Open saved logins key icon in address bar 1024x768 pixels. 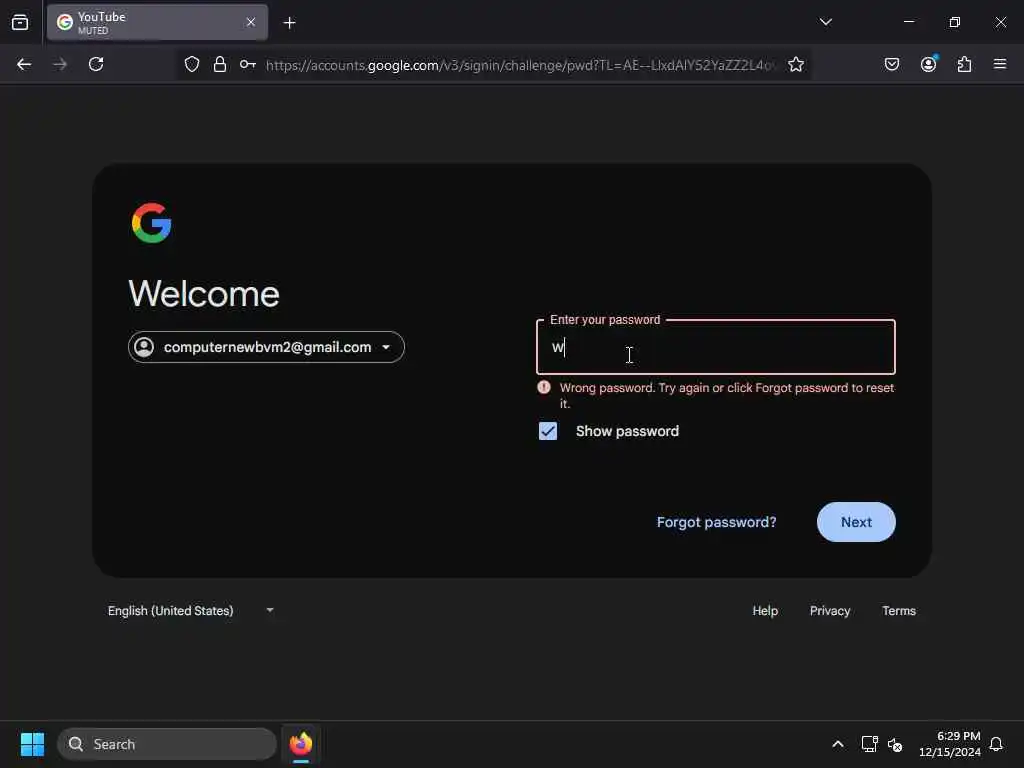tap(248, 64)
